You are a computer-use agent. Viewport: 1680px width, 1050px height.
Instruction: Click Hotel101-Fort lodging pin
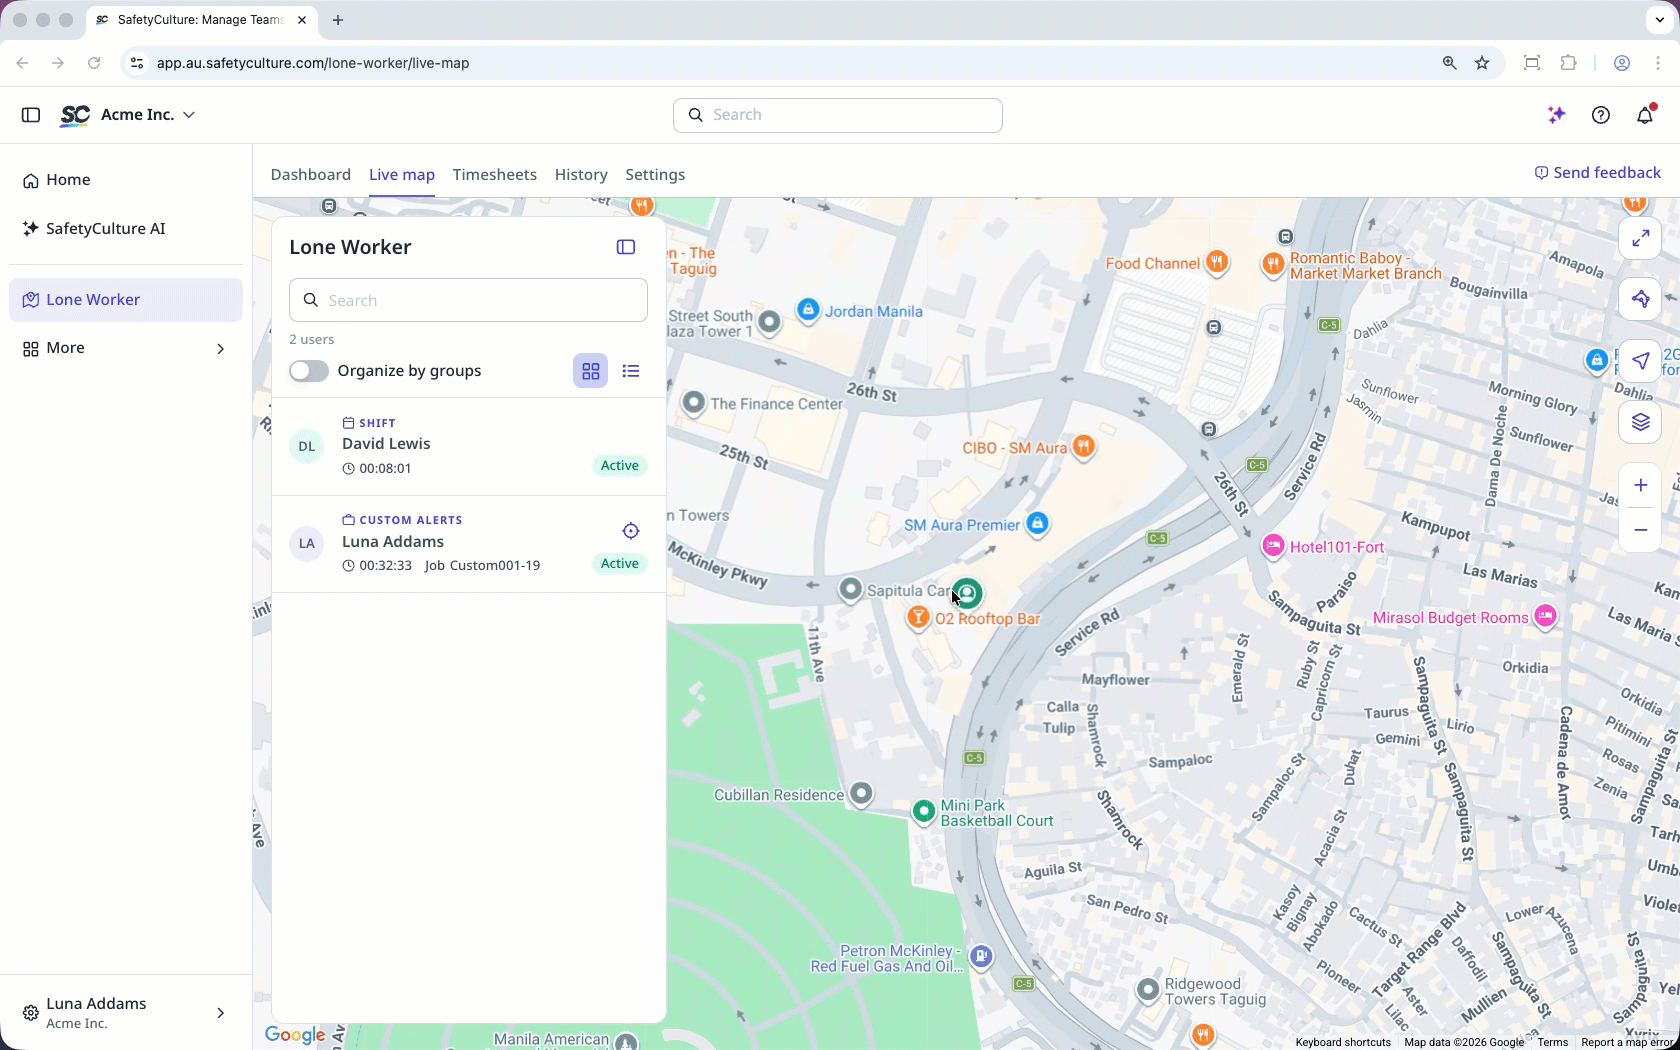pyautogui.click(x=1273, y=546)
